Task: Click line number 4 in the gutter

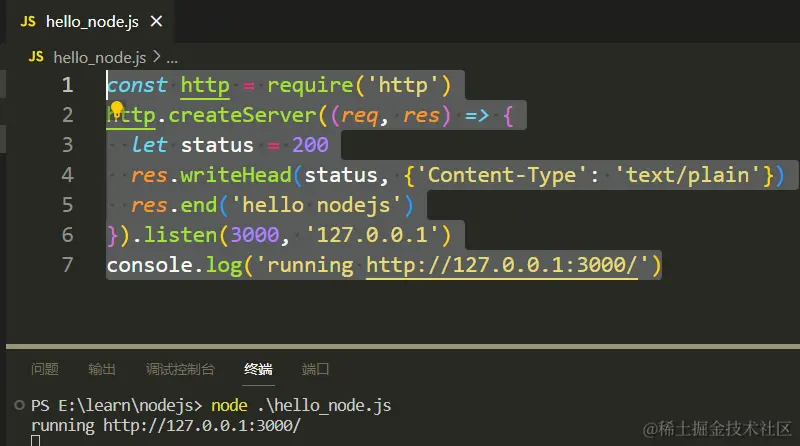Action: (x=67, y=175)
